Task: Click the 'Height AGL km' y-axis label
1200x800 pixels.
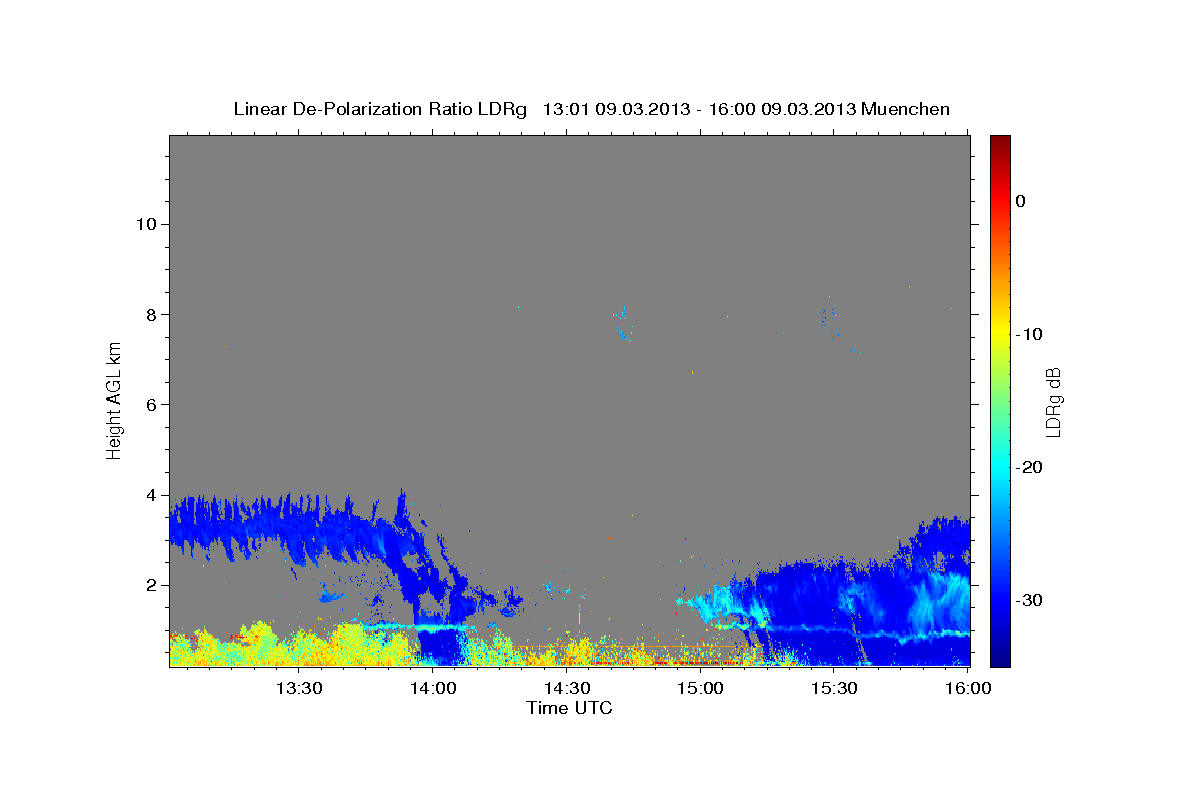Action: tap(114, 400)
